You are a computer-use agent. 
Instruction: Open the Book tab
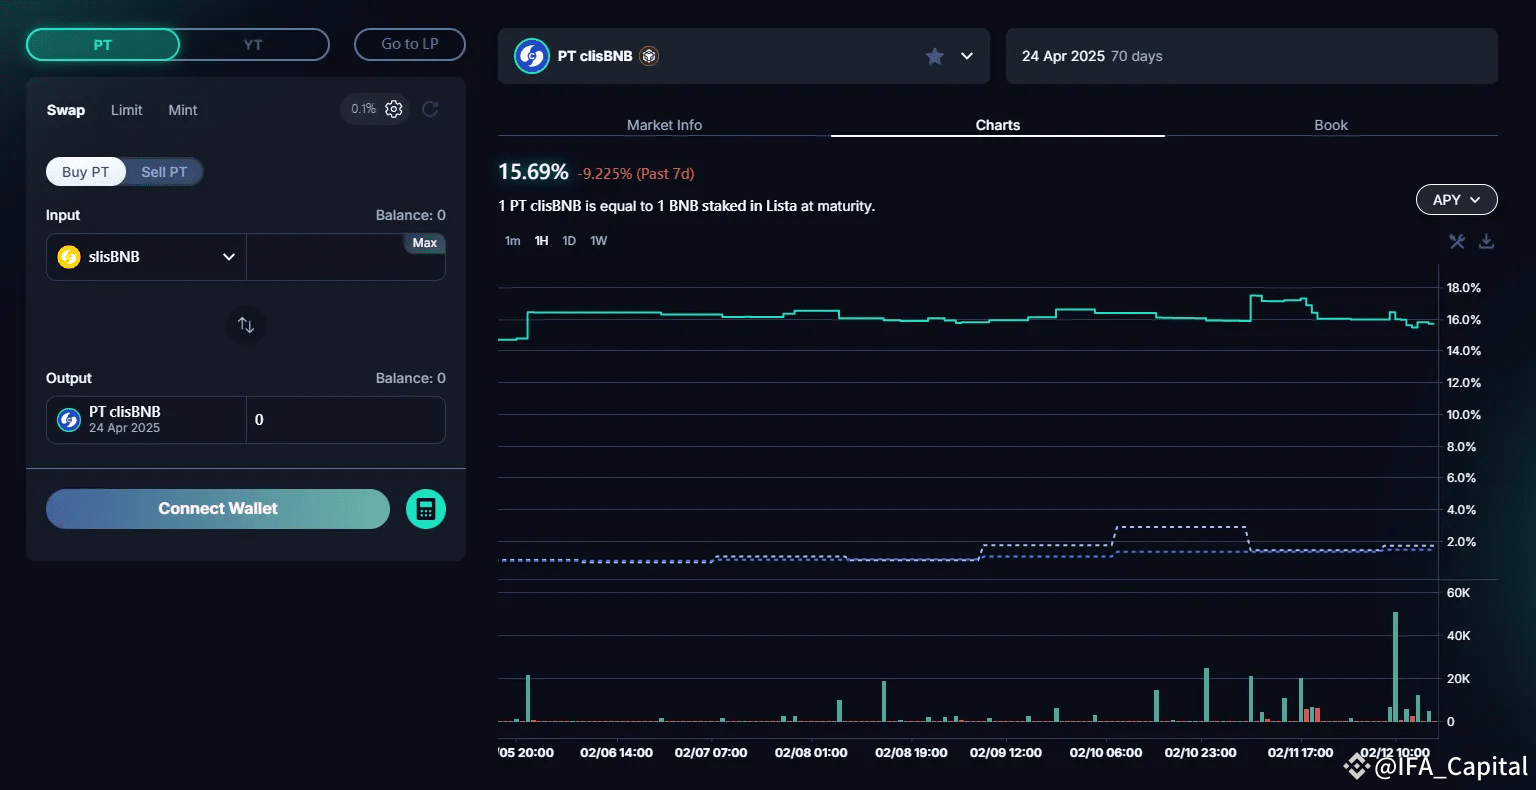(x=1330, y=125)
